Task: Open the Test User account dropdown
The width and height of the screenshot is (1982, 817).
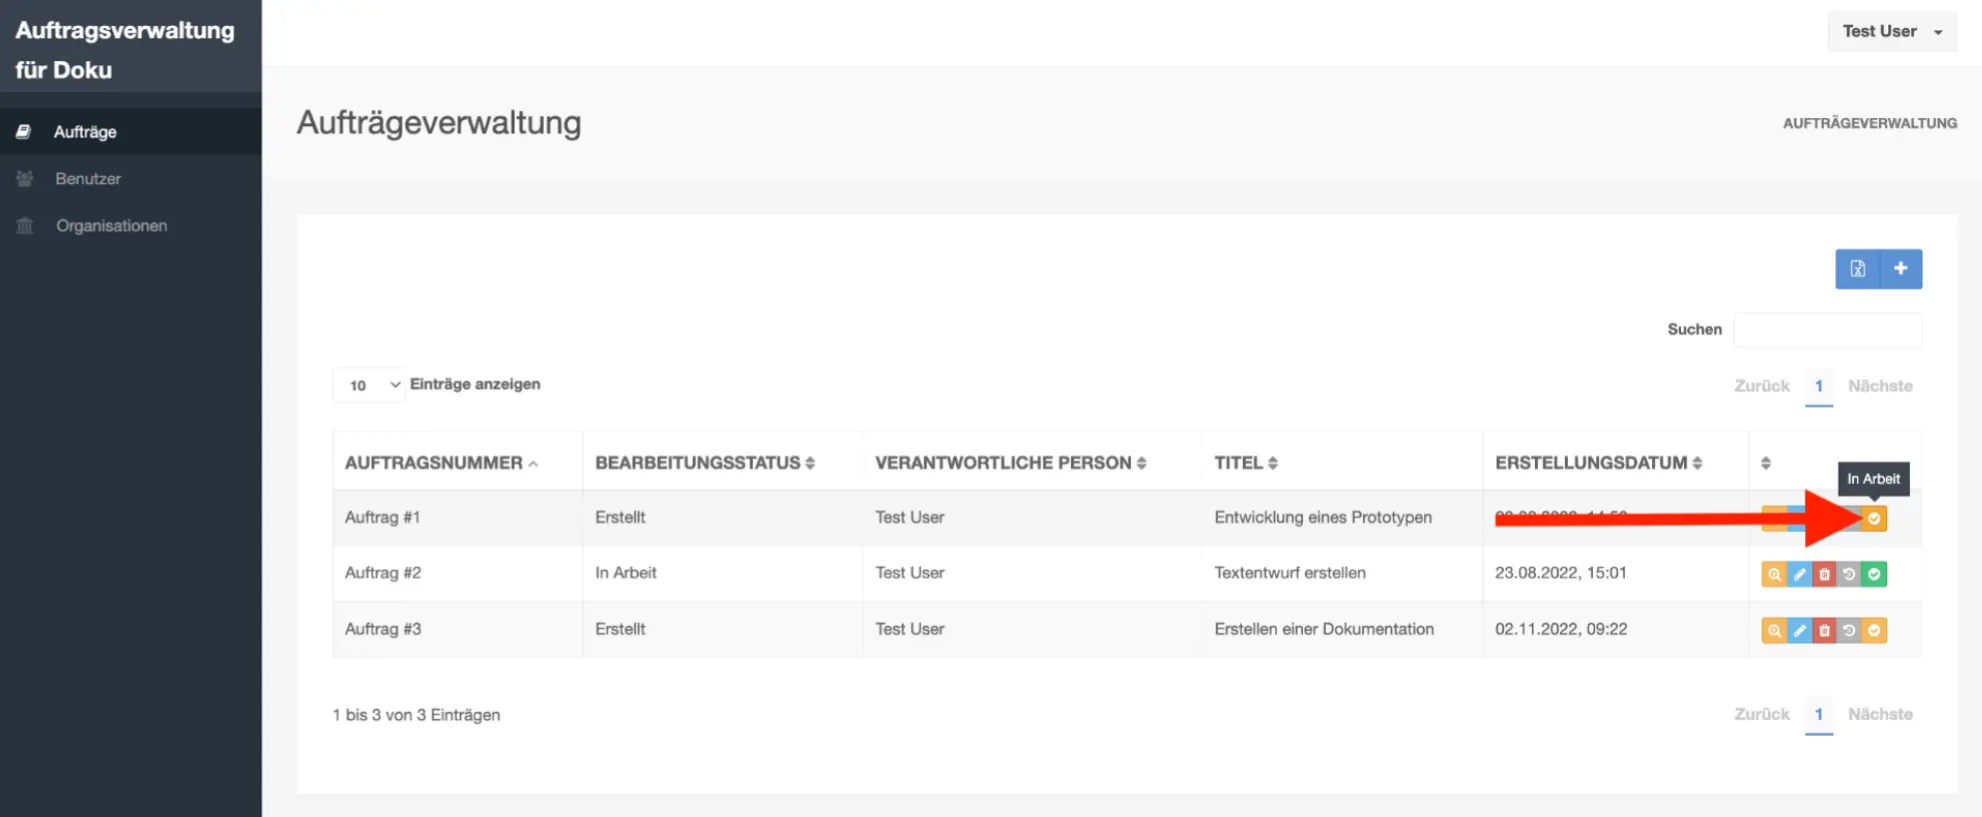Action: tap(1891, 32)
